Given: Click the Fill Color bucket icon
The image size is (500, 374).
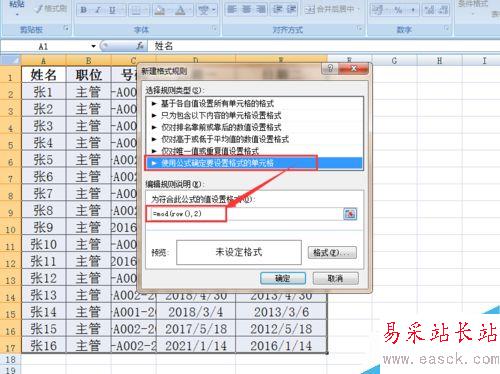Looking at the screenshot, I should click(x=159, y=10).
